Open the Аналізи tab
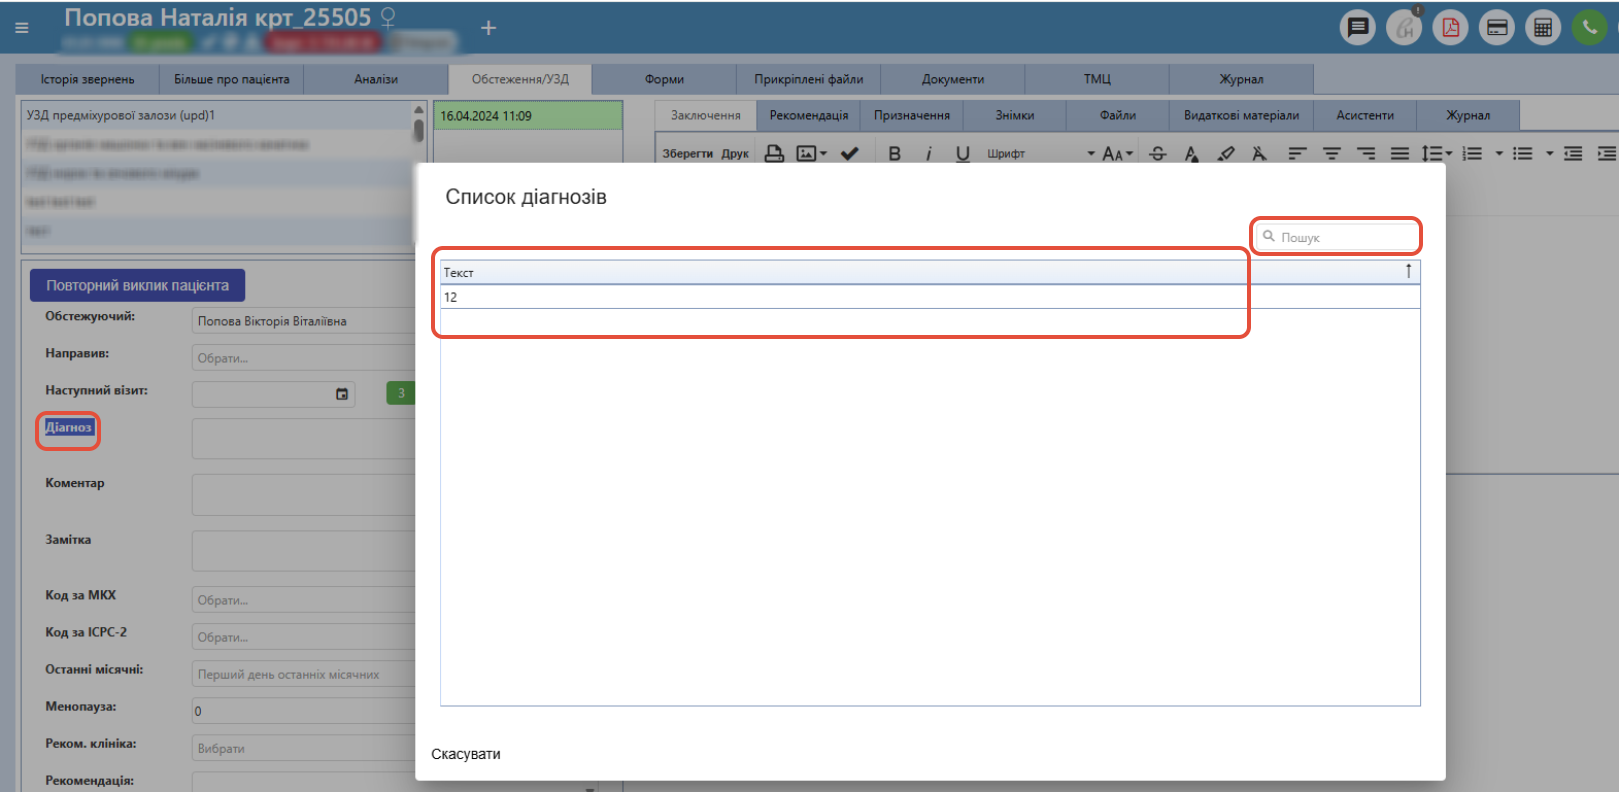The width and height of the screenshot is (1619, 792). click(376, 79)
